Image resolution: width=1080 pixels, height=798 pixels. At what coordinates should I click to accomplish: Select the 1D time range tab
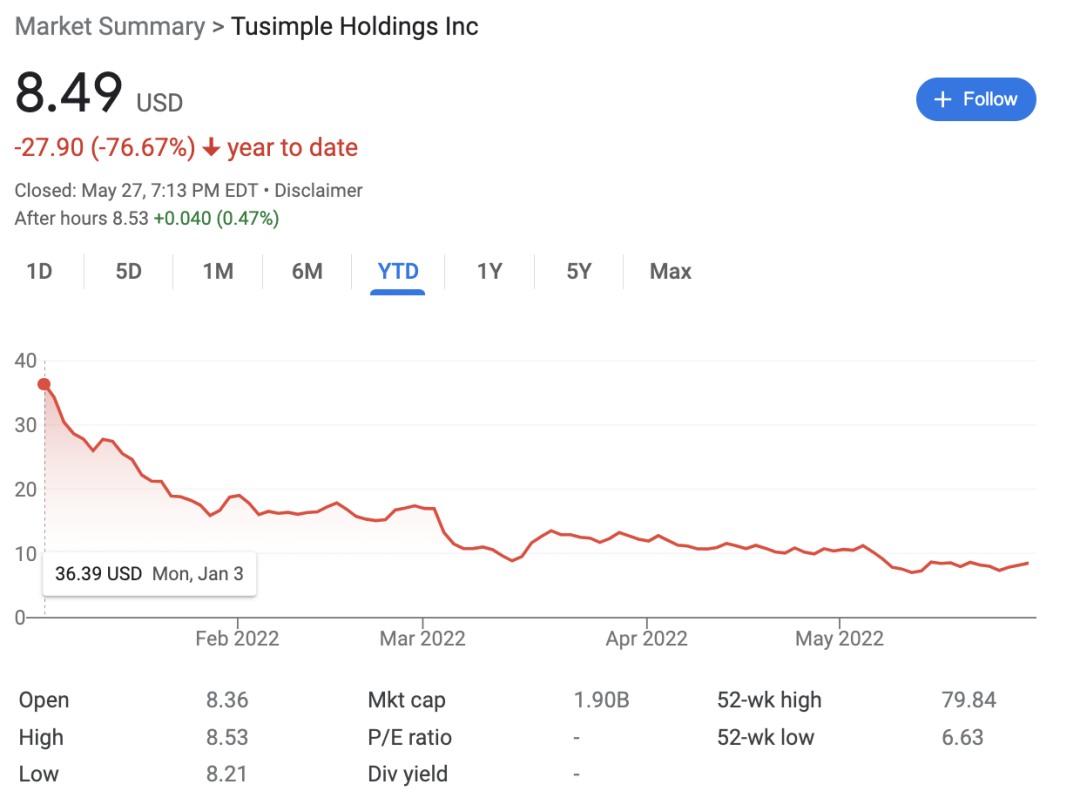39,271
